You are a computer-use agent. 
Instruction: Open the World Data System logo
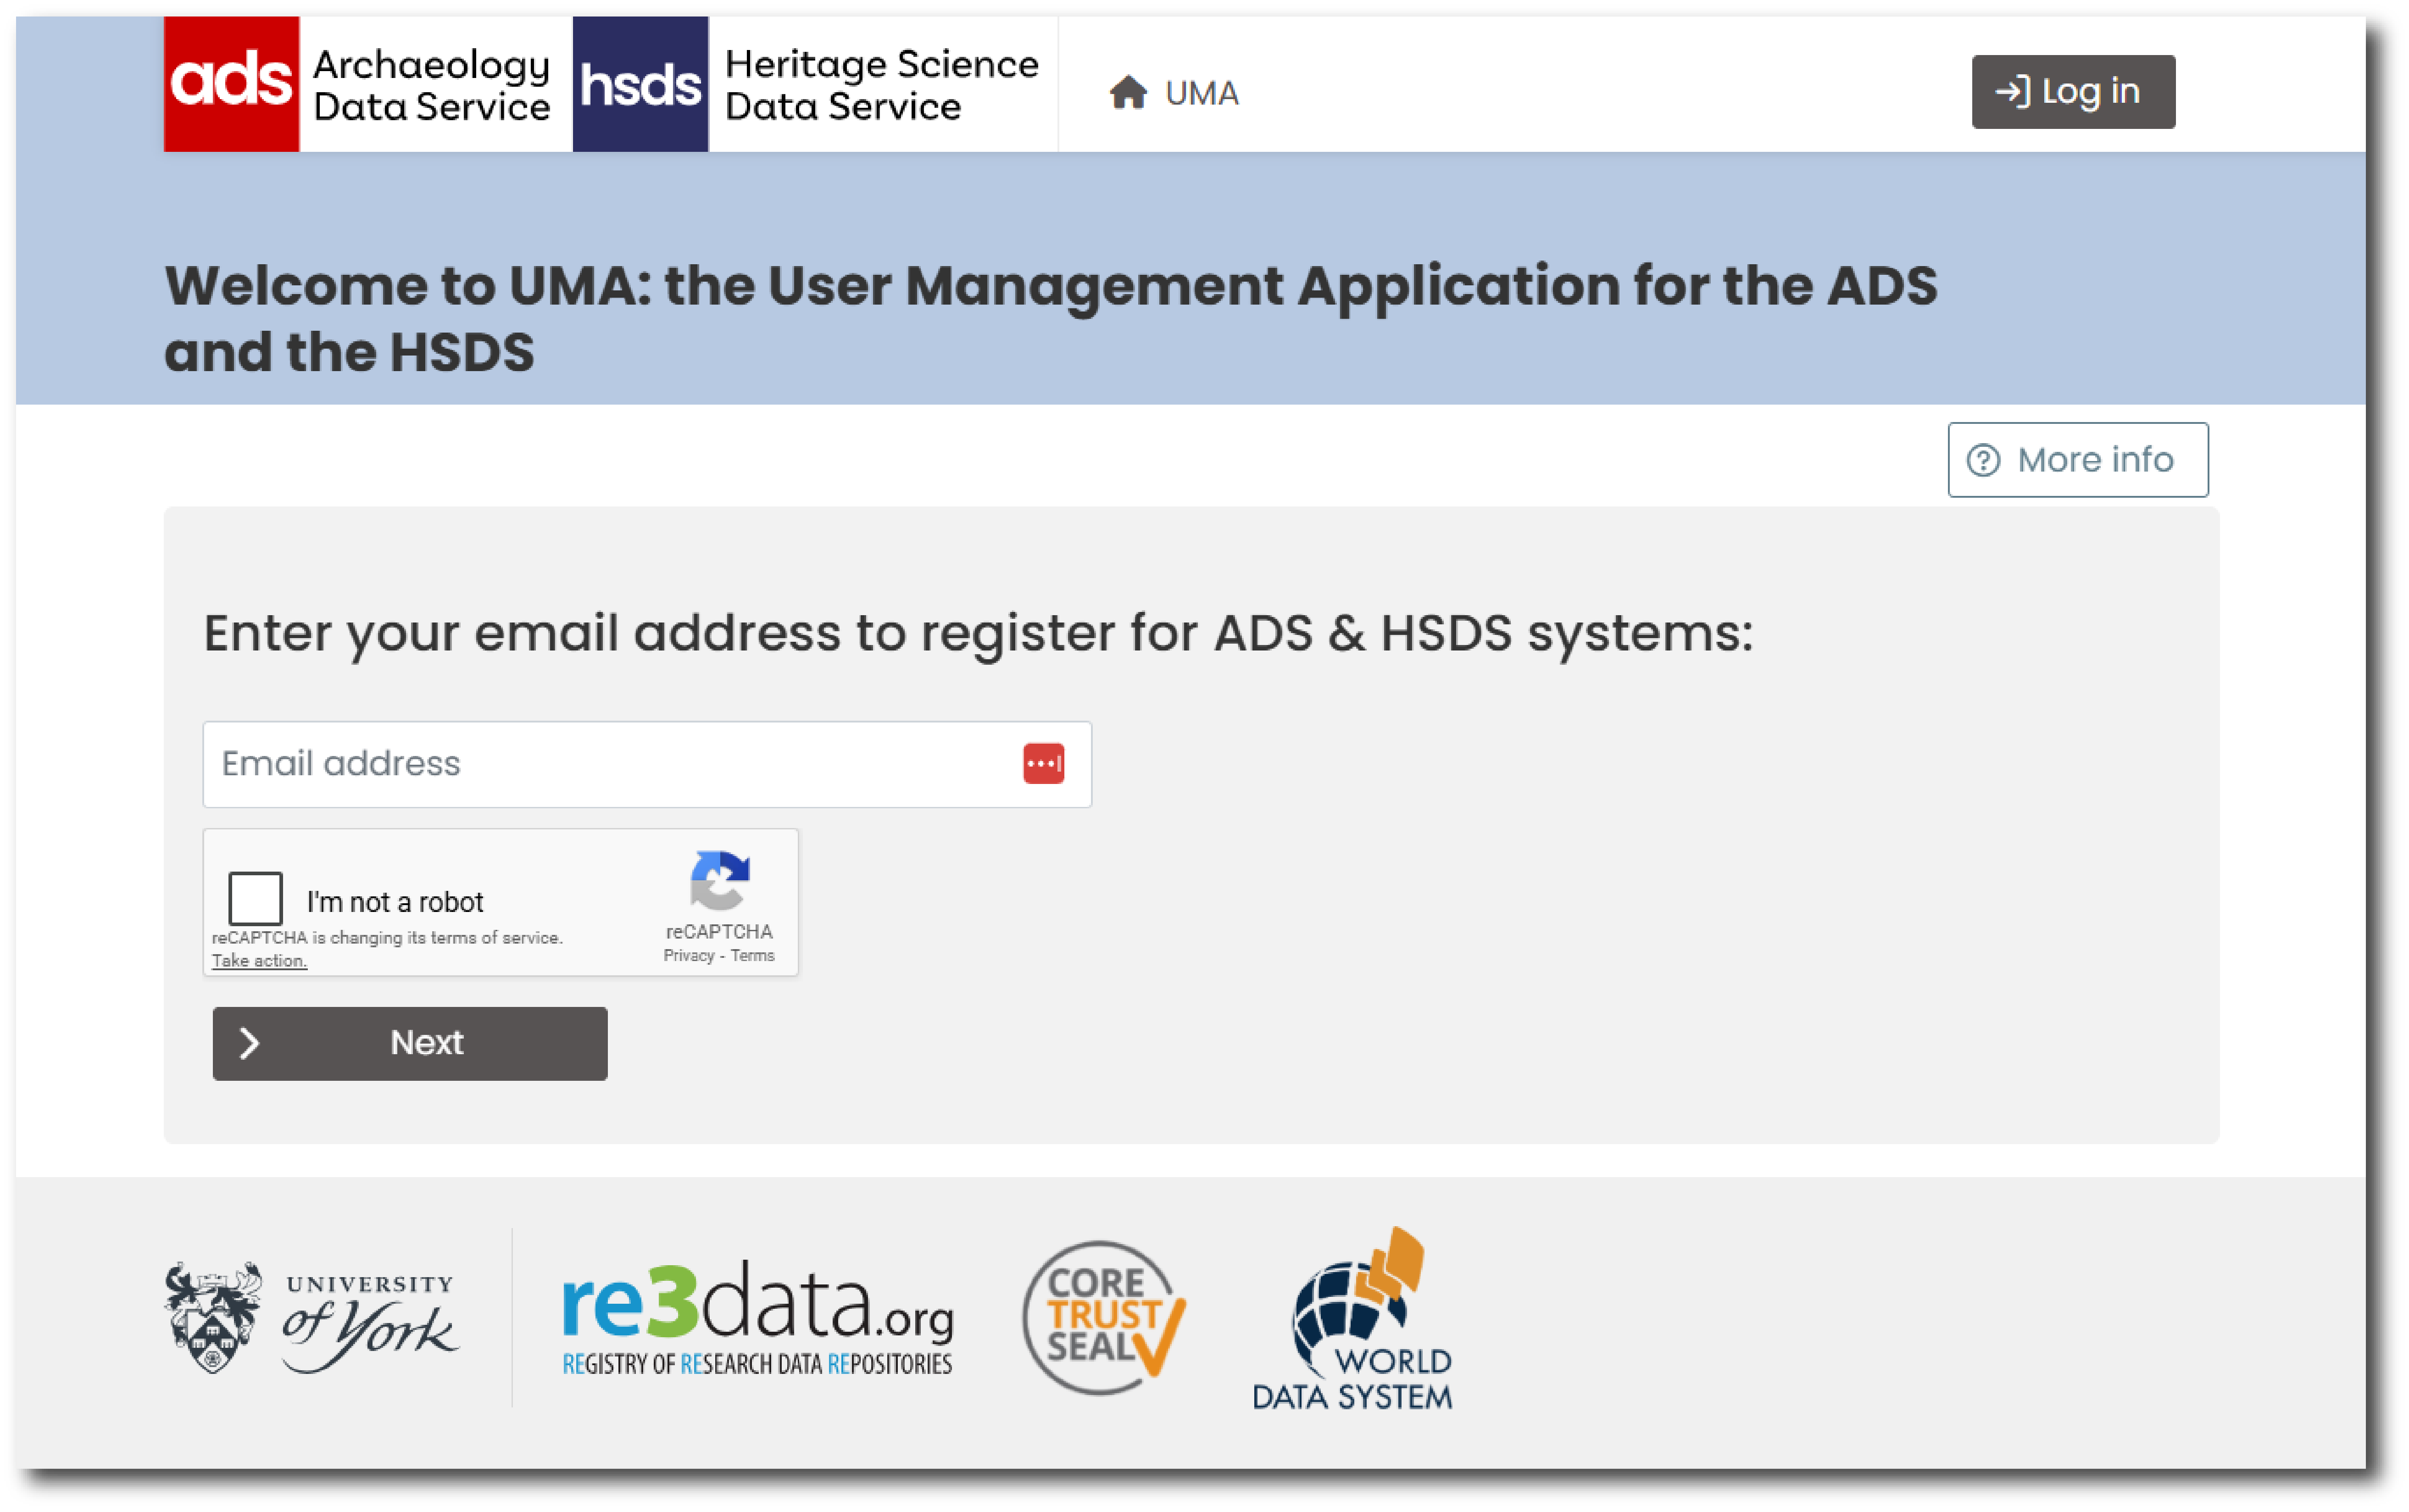pos(1352,1319)
